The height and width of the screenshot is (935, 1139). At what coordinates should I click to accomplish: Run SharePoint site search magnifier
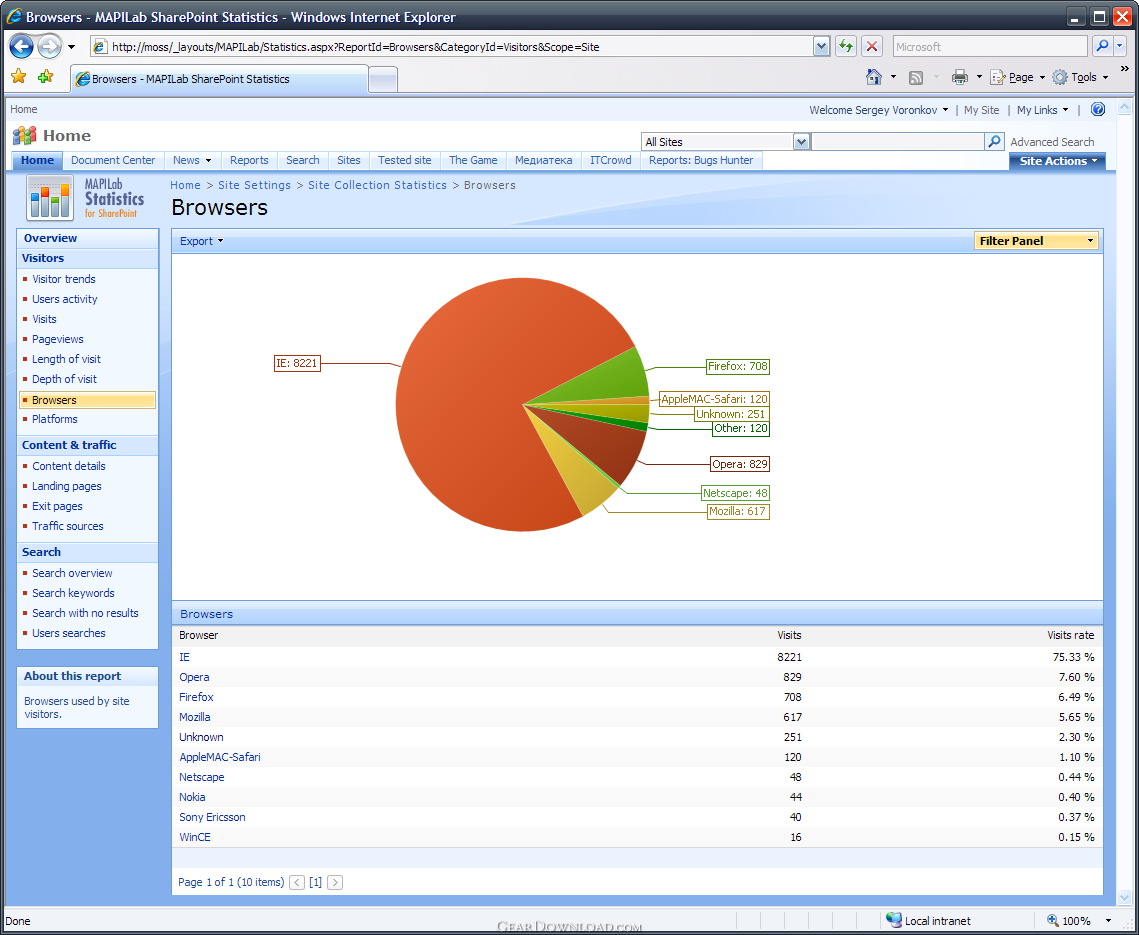click(x=994, y=141)
